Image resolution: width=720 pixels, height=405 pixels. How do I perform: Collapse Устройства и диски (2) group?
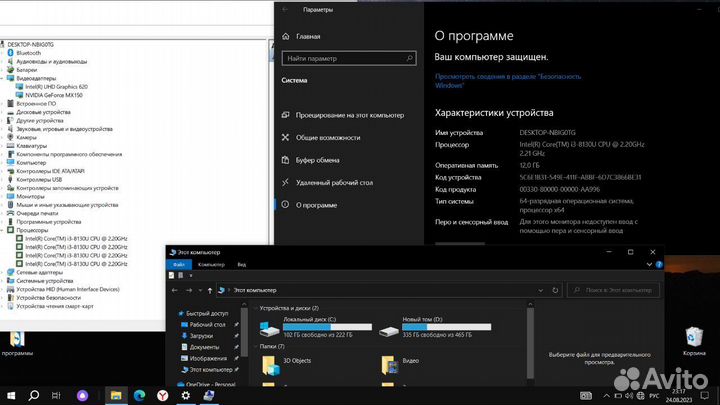[256, 308]
